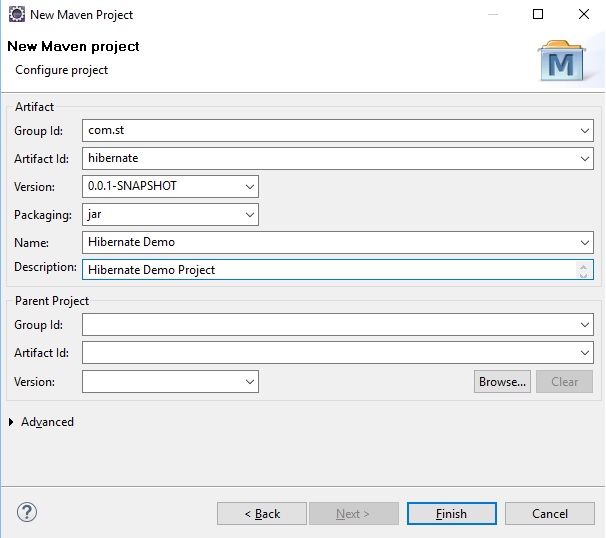Click the disabled Next button

coord(354,514)
